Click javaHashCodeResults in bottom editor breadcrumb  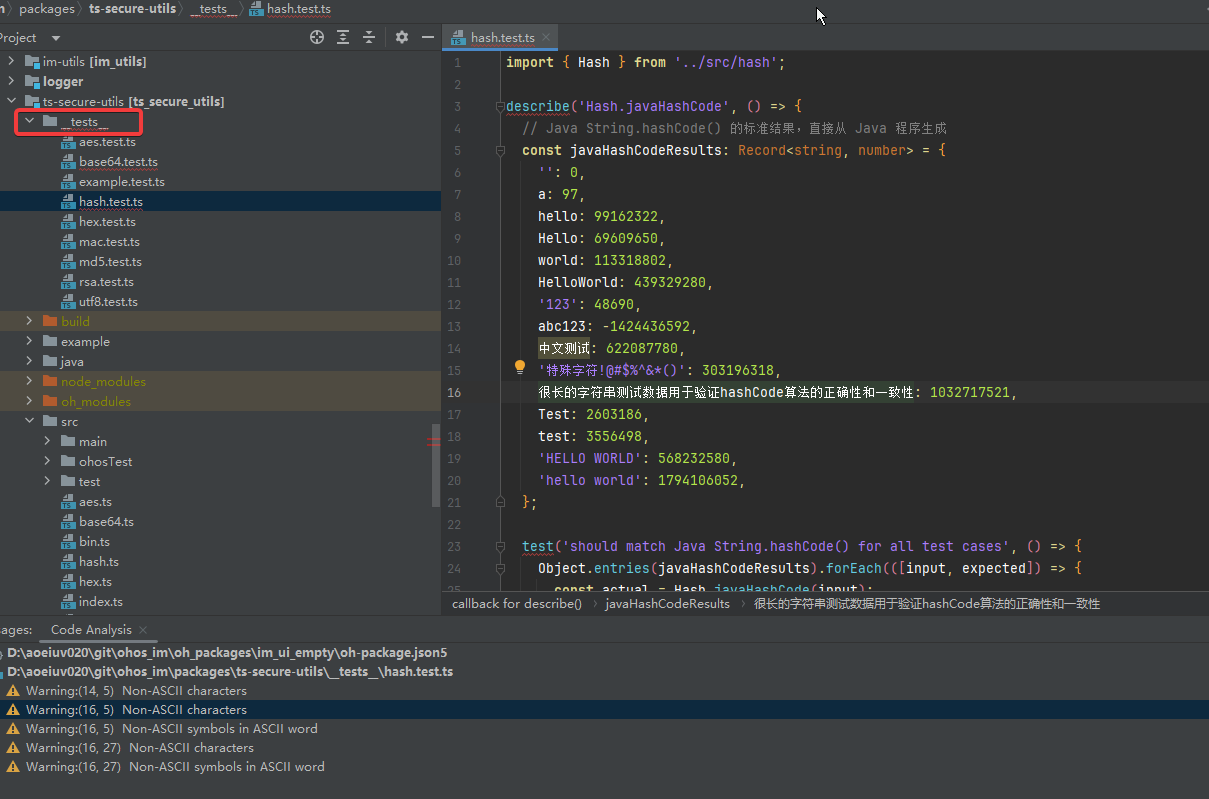(667, 604)
